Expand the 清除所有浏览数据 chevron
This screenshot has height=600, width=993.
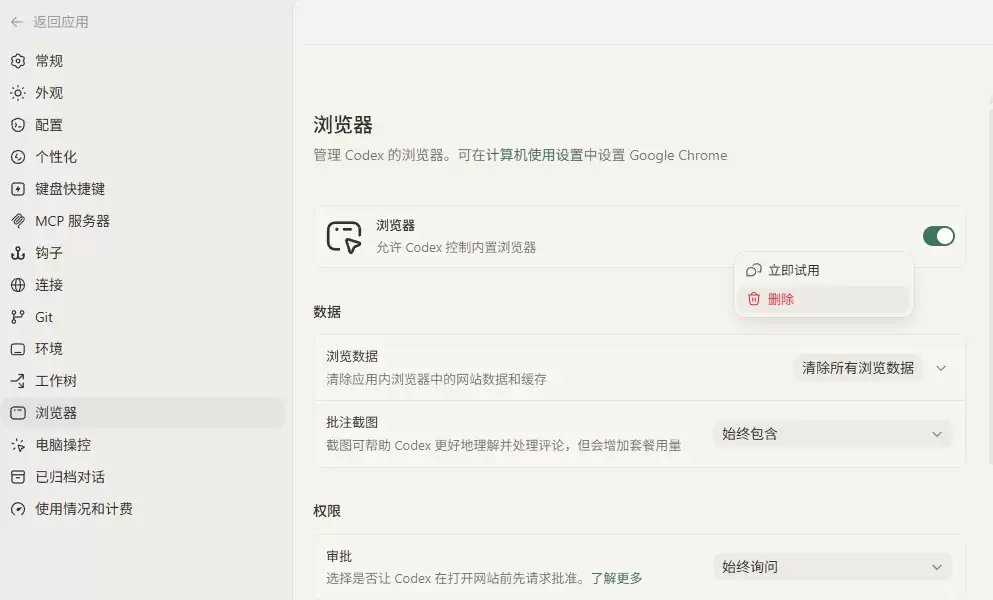pyautogui.click(x=941, y=368)
